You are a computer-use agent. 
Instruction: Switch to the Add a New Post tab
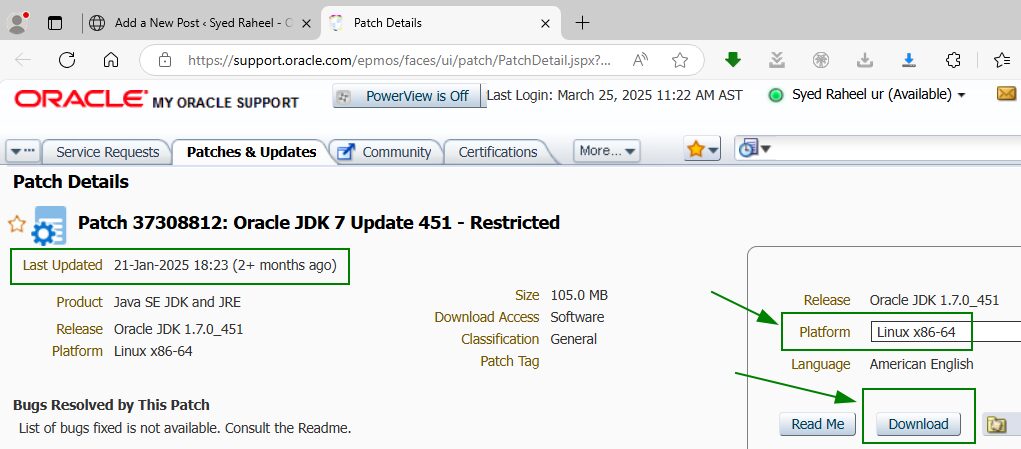(x=203, y=23)
